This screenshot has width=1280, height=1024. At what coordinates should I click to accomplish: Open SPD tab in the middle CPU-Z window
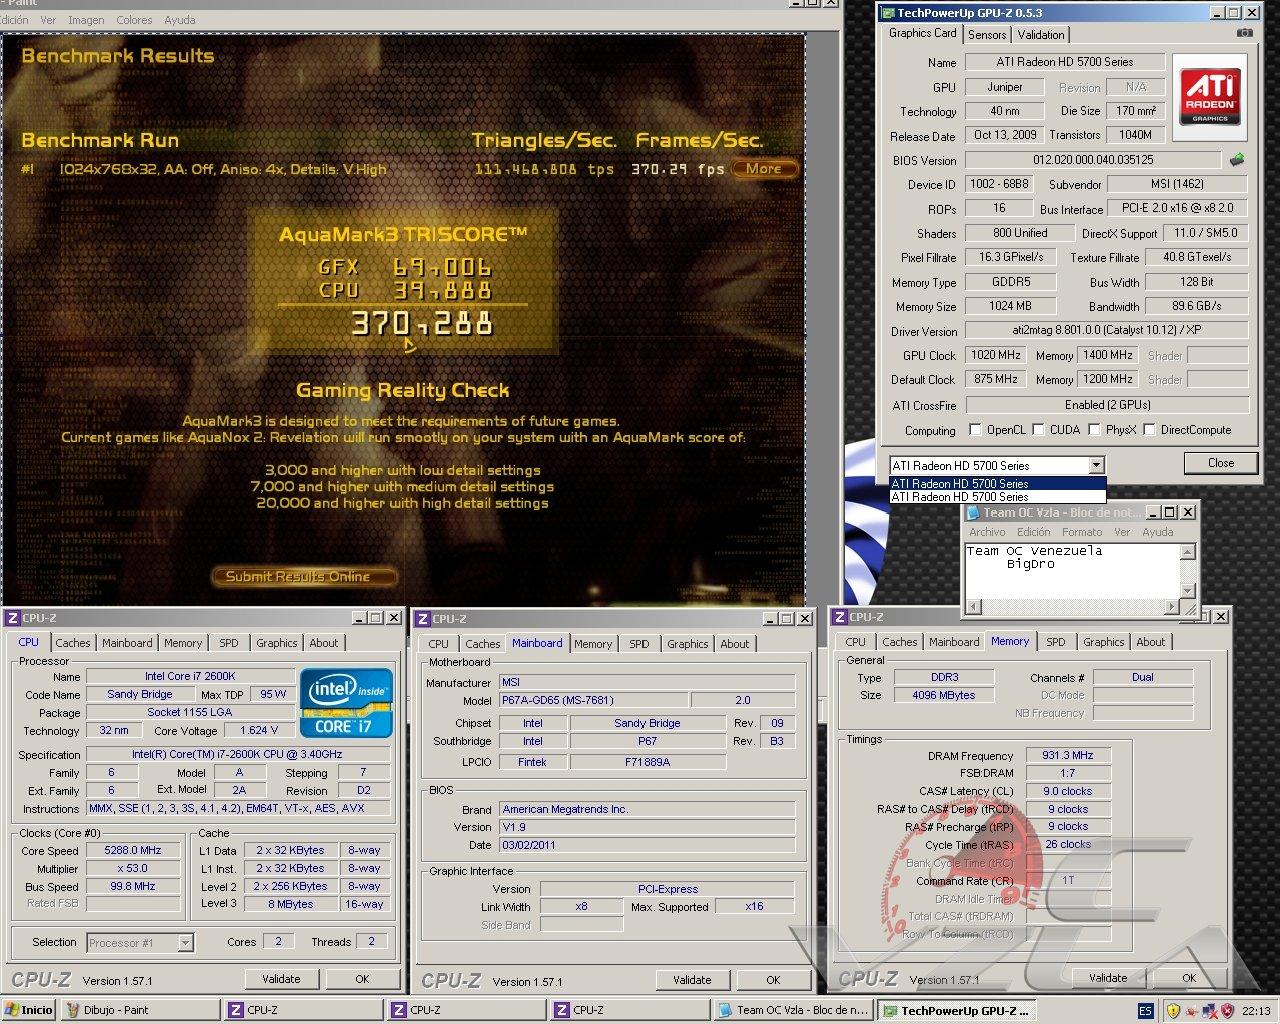click(x=639, y=644)
